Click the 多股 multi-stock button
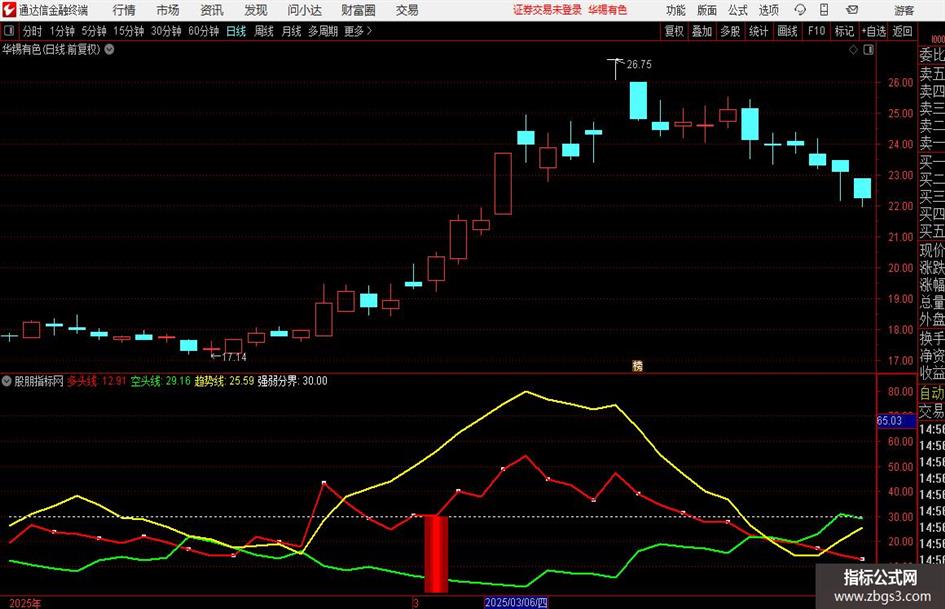Image resolution: width=945 pixels, height=609 pixels. coord(730,31)
